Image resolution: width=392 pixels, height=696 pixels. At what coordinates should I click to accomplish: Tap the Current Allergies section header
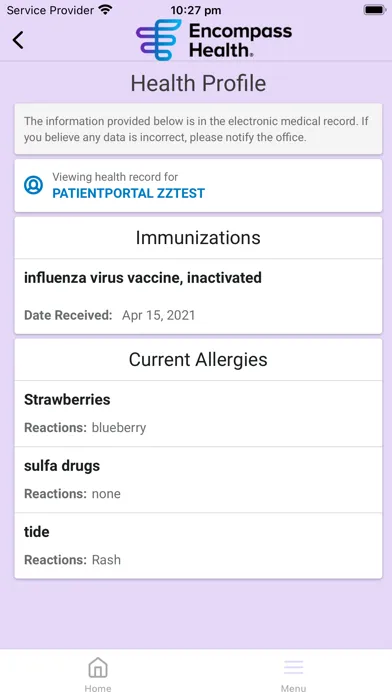pyautogui.click(x=198, y=360)
